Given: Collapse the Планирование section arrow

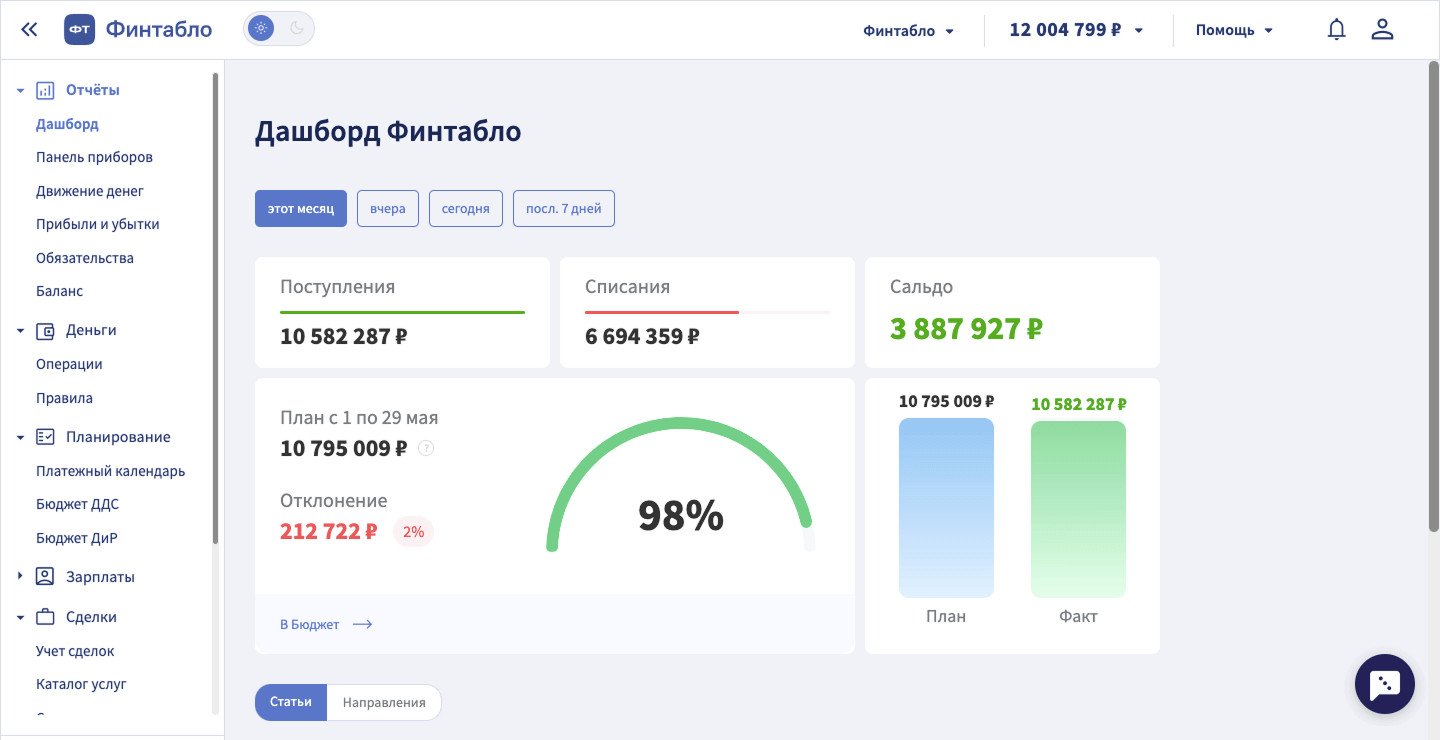Looking at the screenshot, I should [x=20, y=438].
